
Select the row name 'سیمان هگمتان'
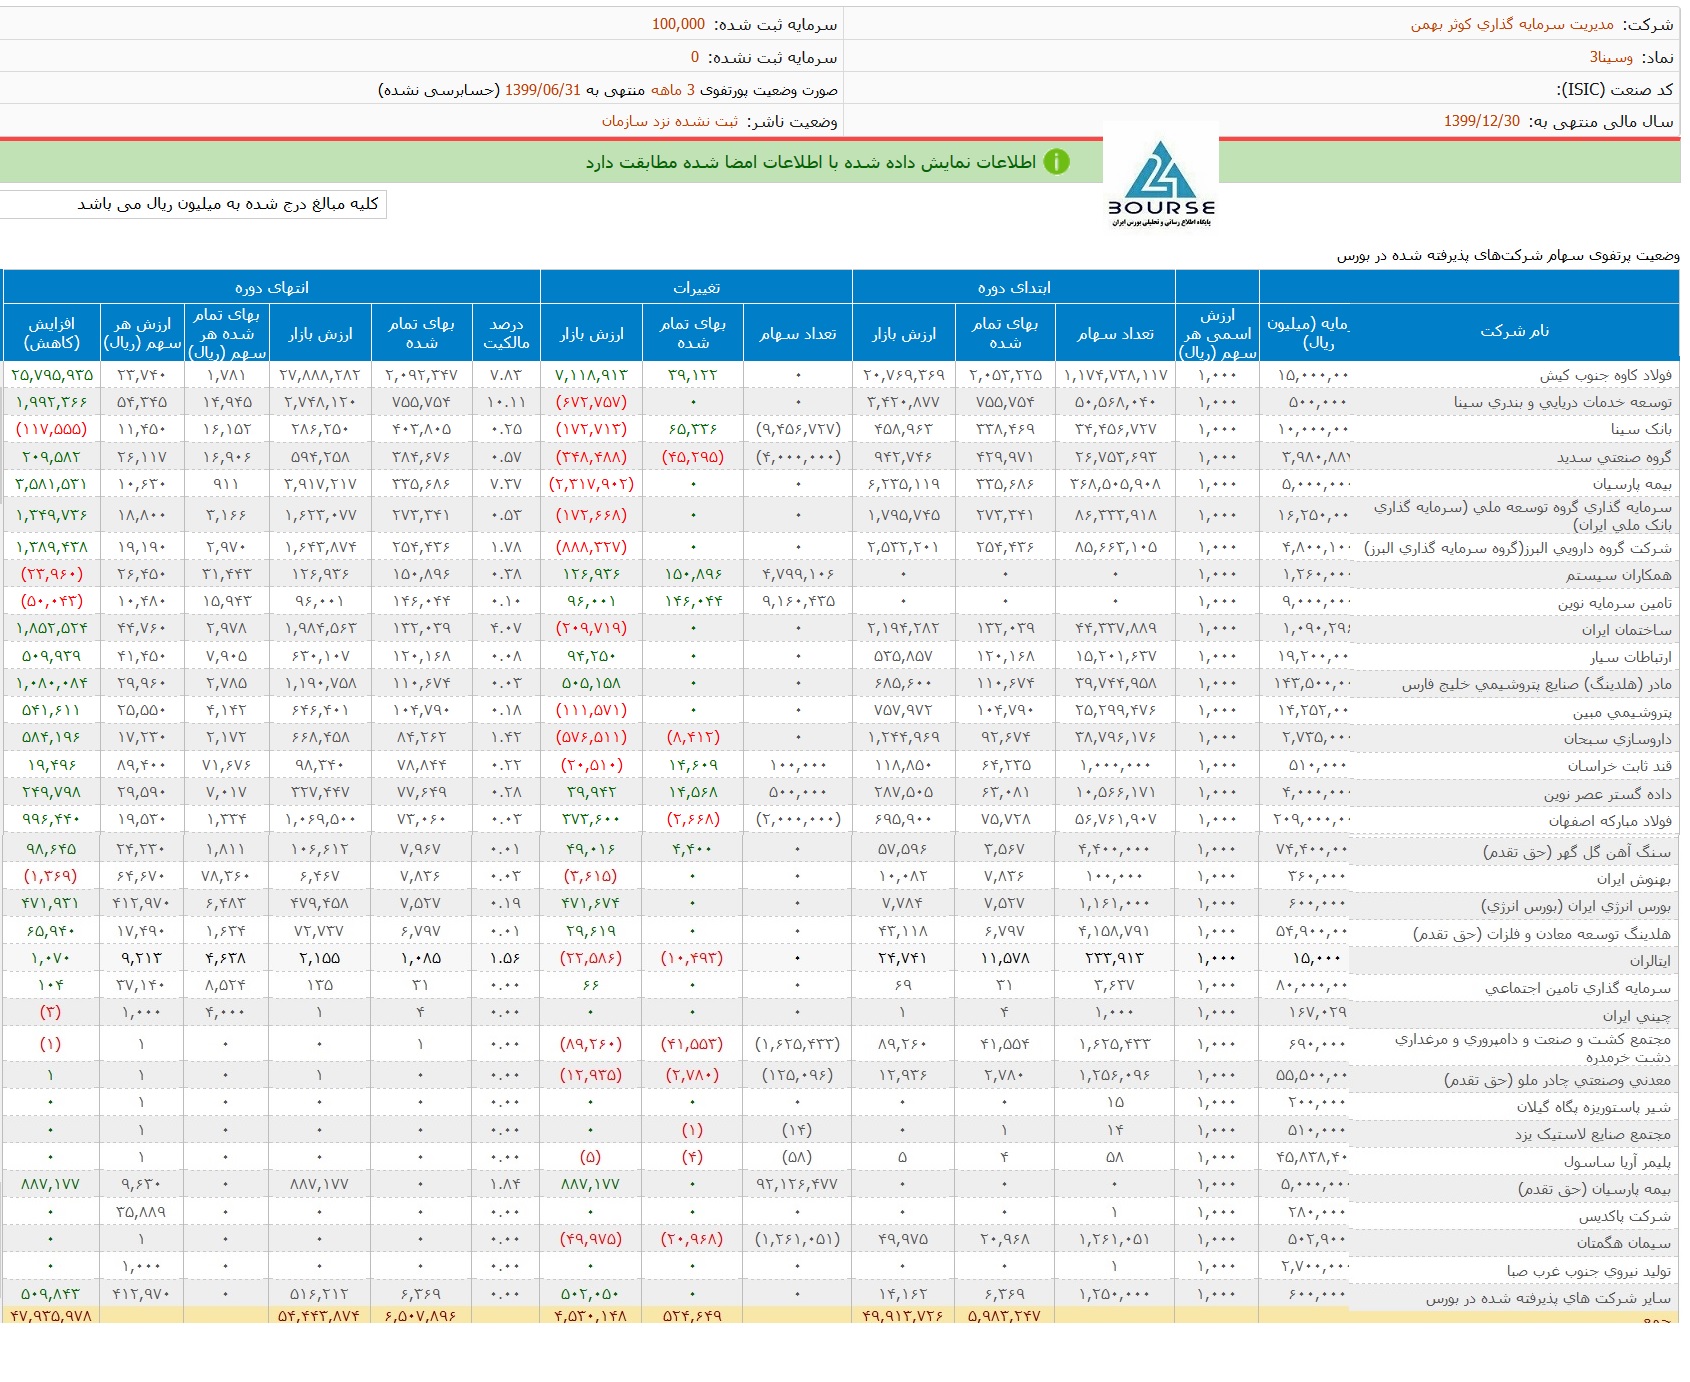pyautogui.click(x=1623, y=1243)
